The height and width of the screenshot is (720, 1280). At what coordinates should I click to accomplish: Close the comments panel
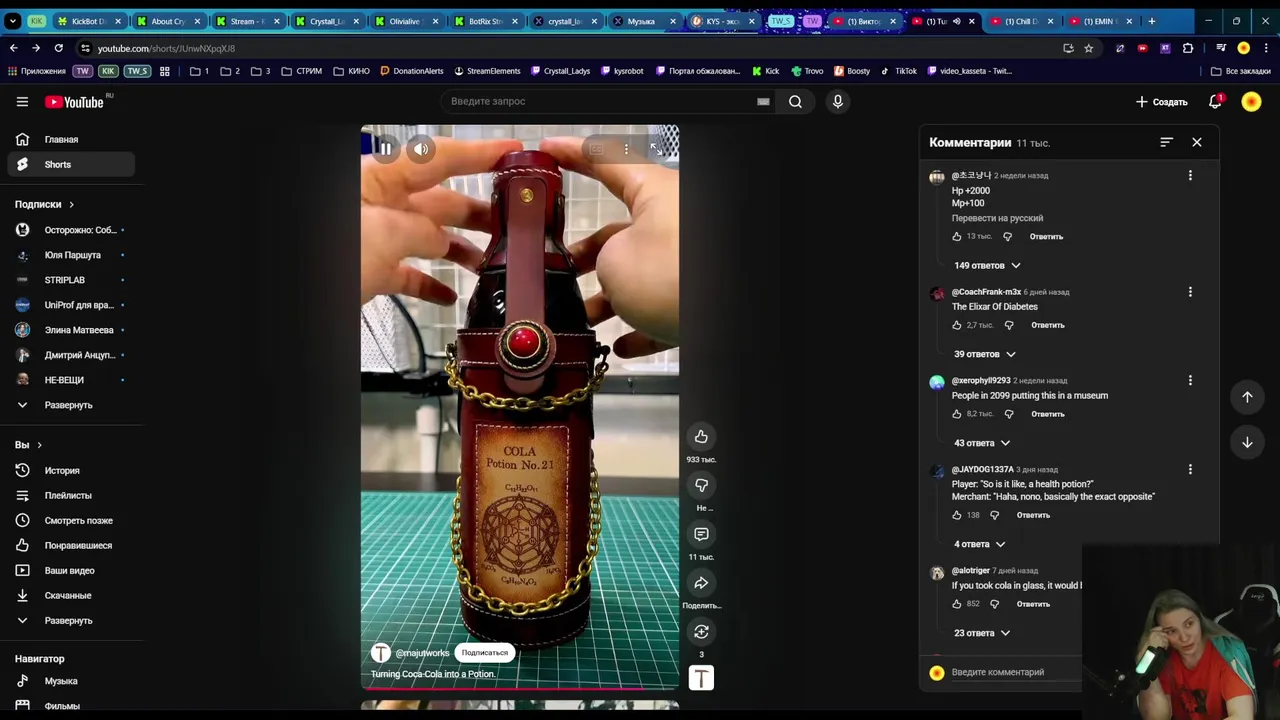(x=1196, y=142)
